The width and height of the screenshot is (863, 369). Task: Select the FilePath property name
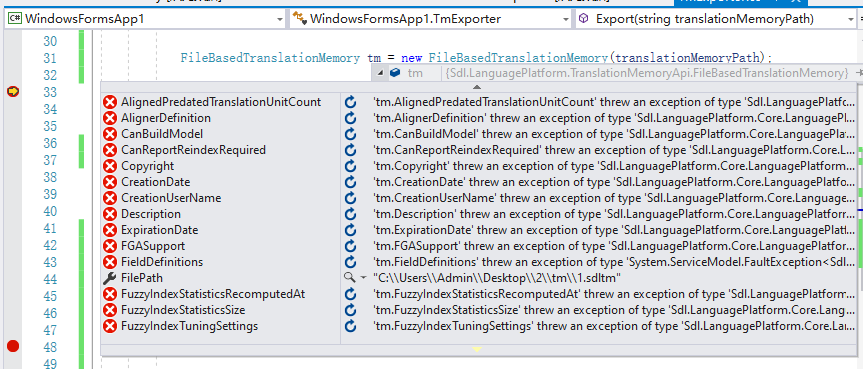click(x=142, y=278)
